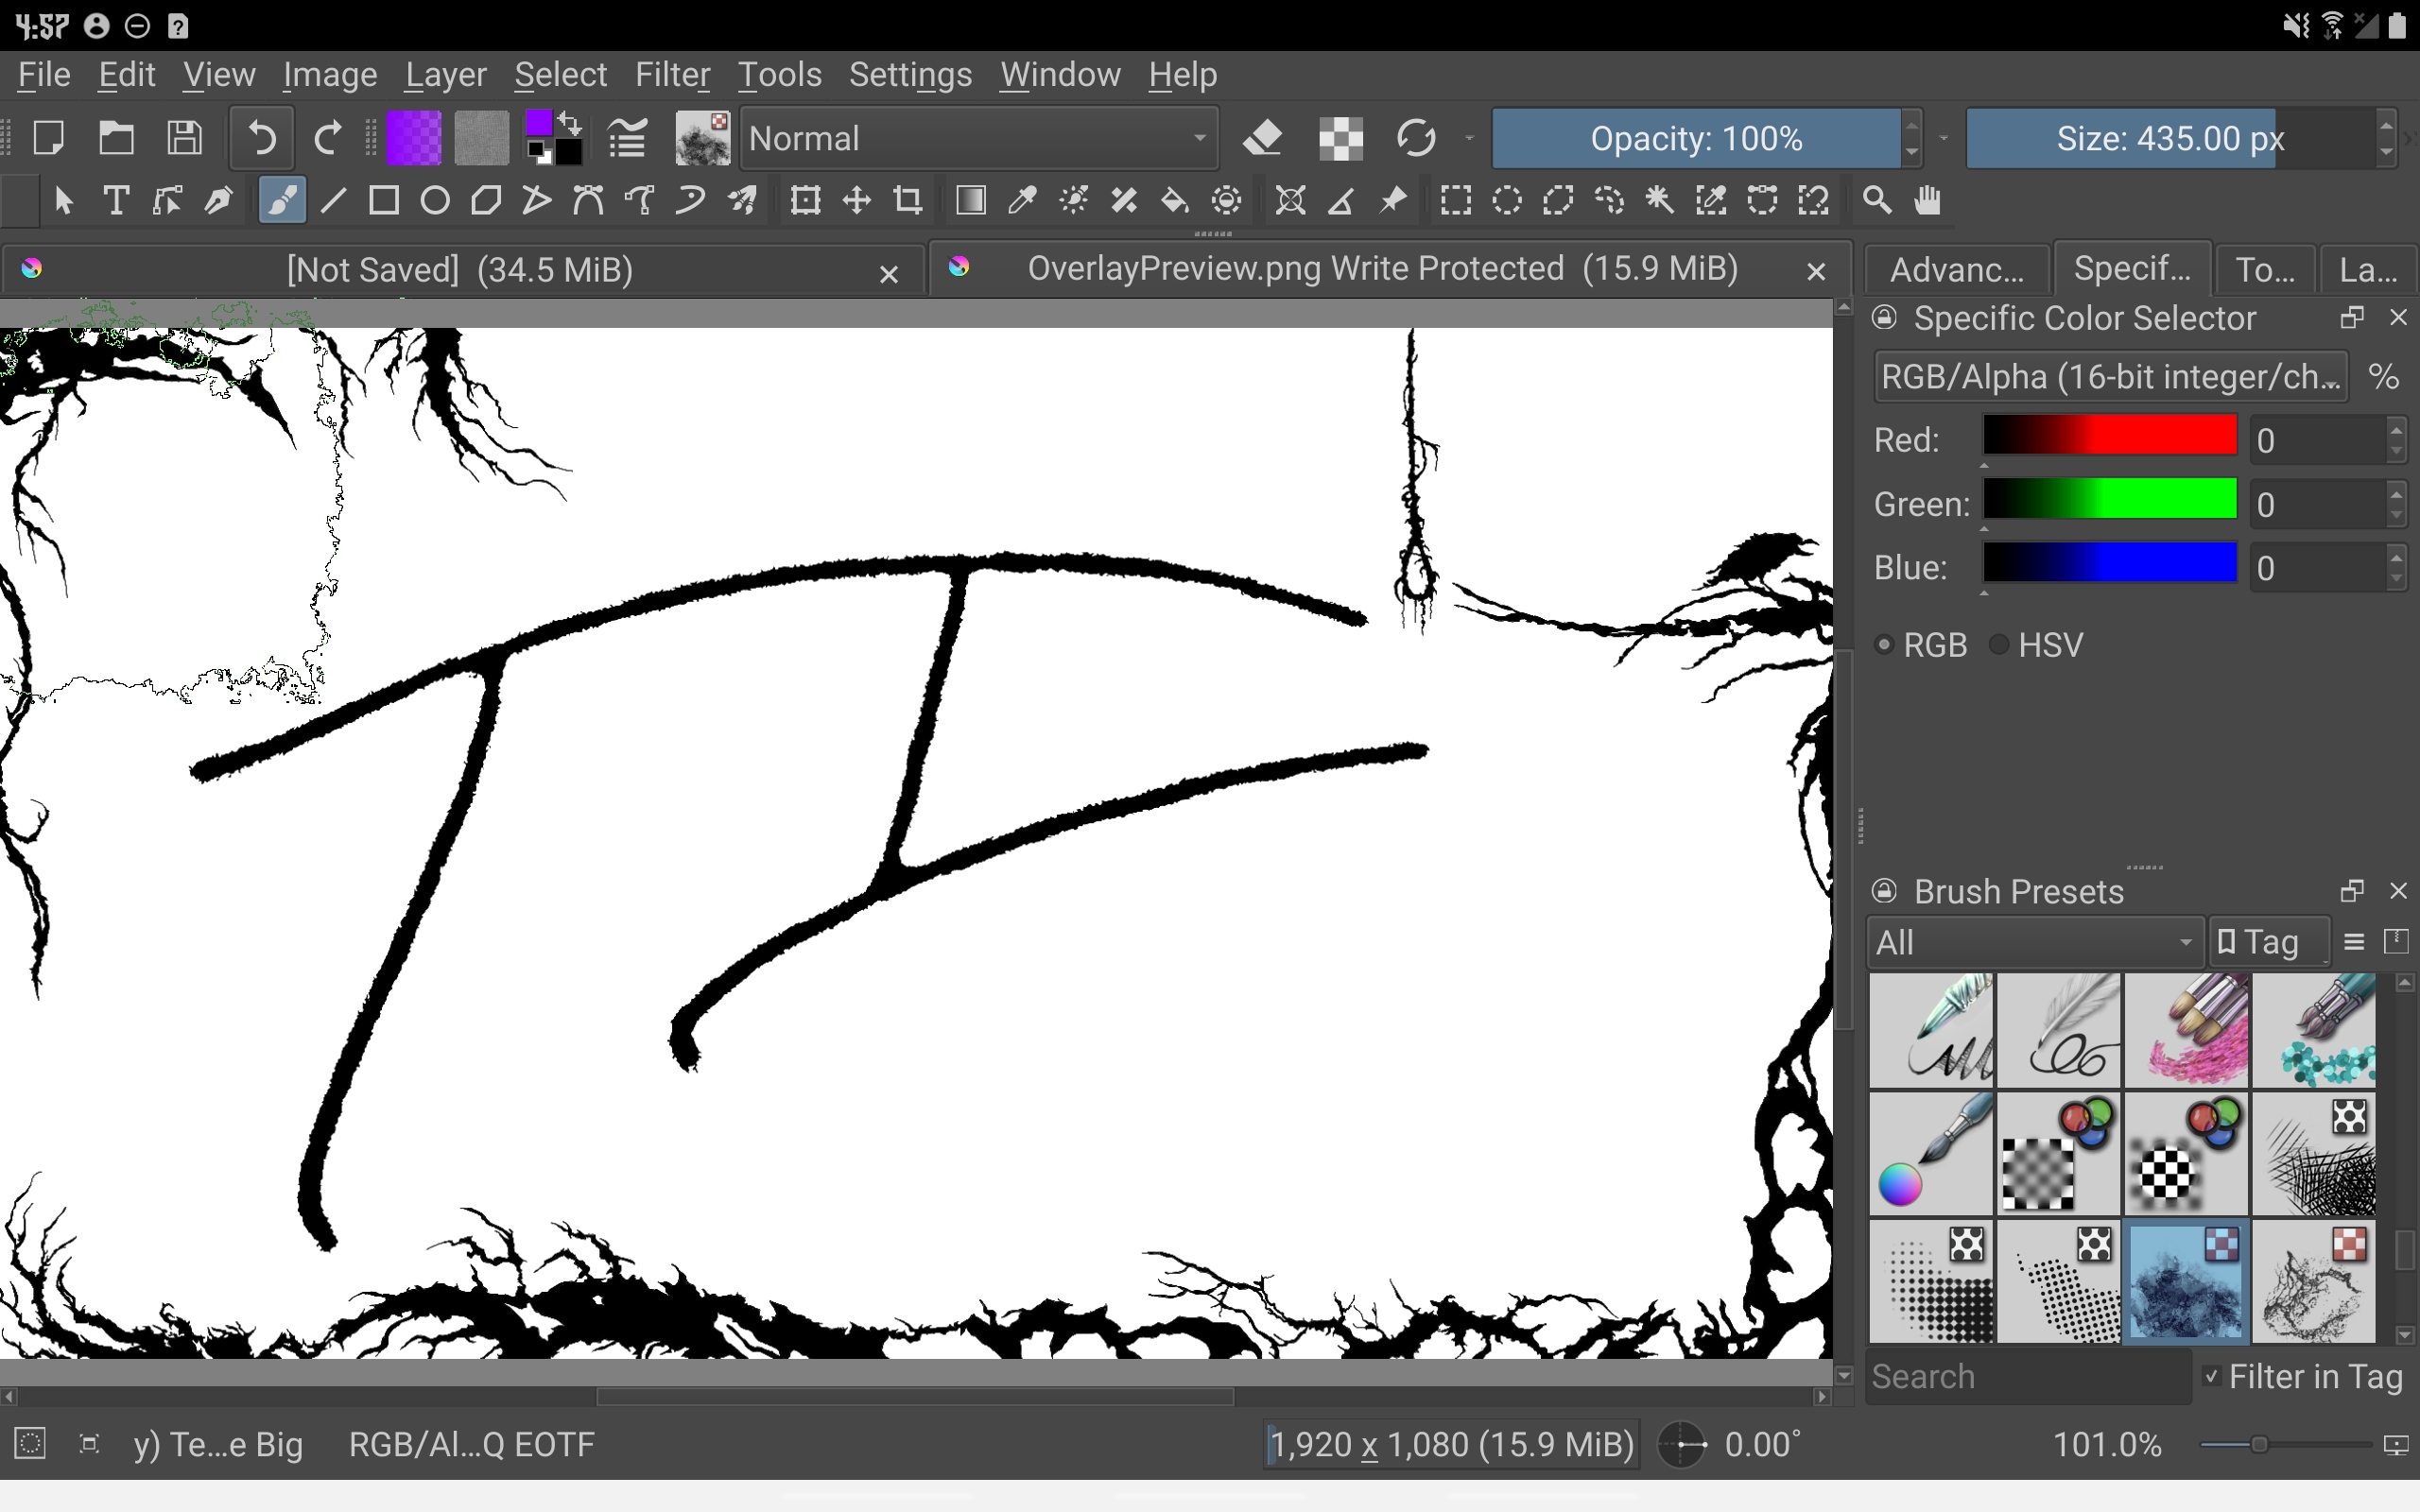Select the Rectangular Selection tool
Image resolution: width=2420 pixels, height=1512 pixels.
(1455, 201)
